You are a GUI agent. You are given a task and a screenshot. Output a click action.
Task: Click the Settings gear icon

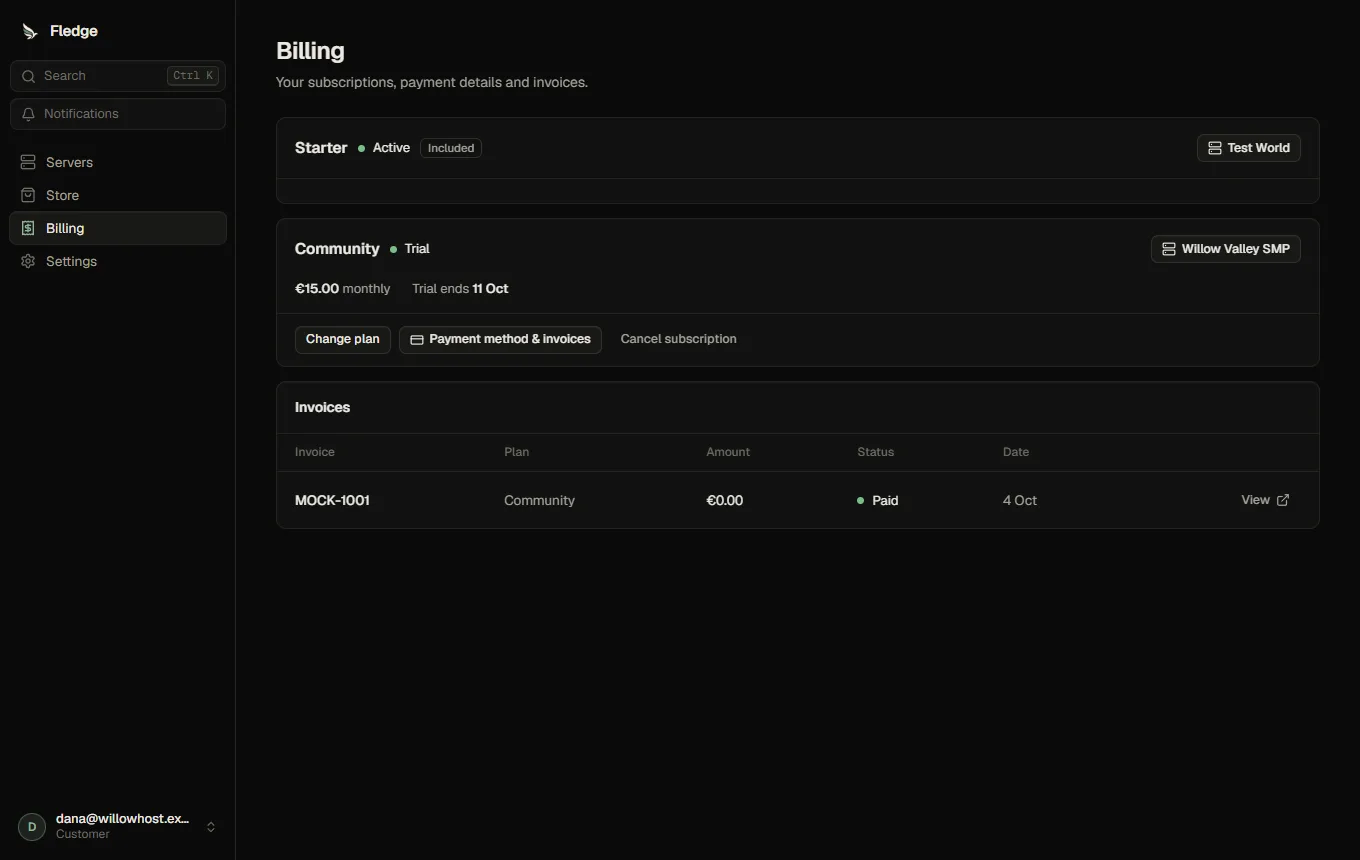click(x=28, y=261)
